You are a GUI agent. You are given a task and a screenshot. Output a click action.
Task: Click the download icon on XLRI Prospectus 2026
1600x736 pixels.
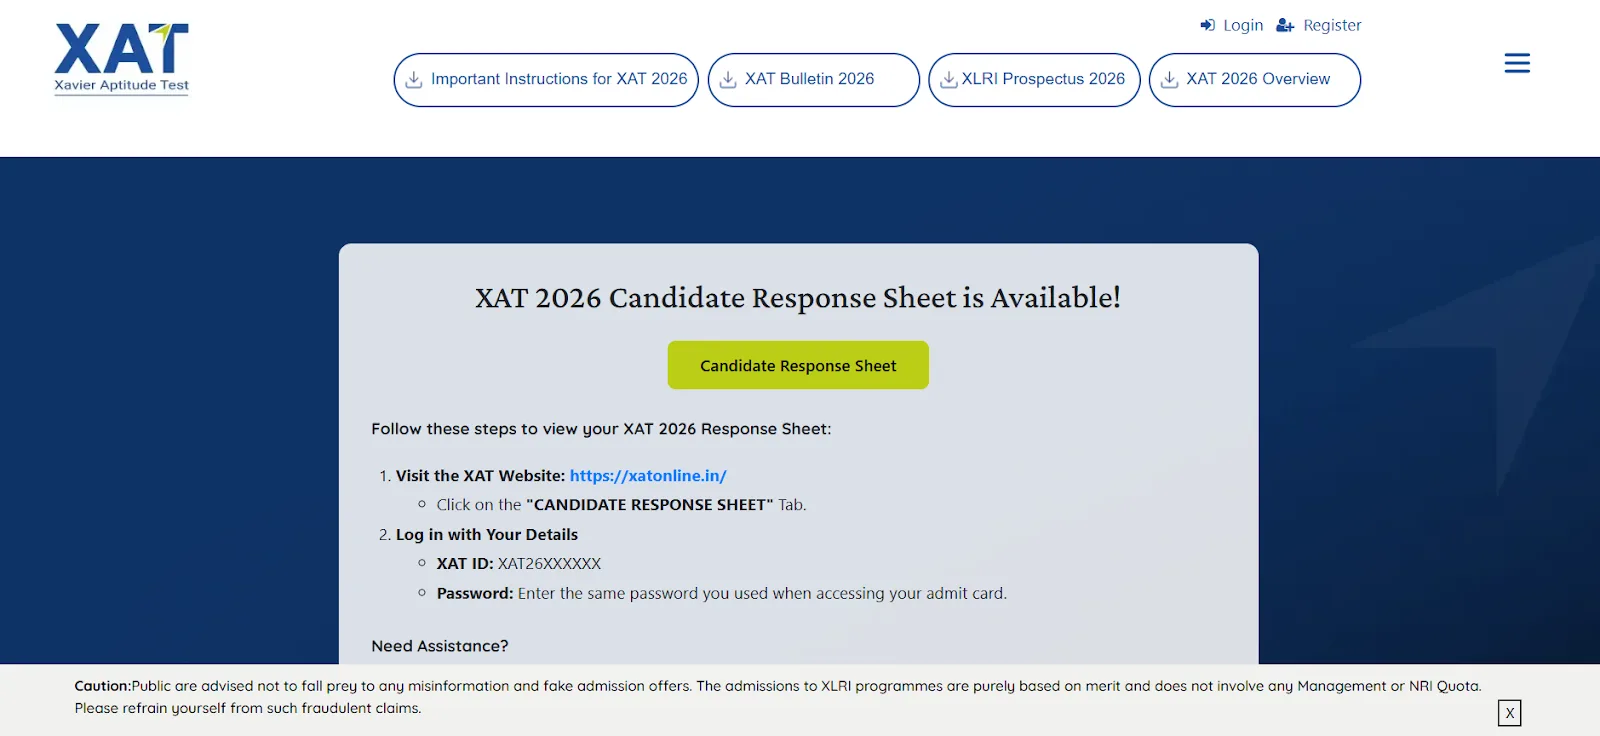(948, 79)
